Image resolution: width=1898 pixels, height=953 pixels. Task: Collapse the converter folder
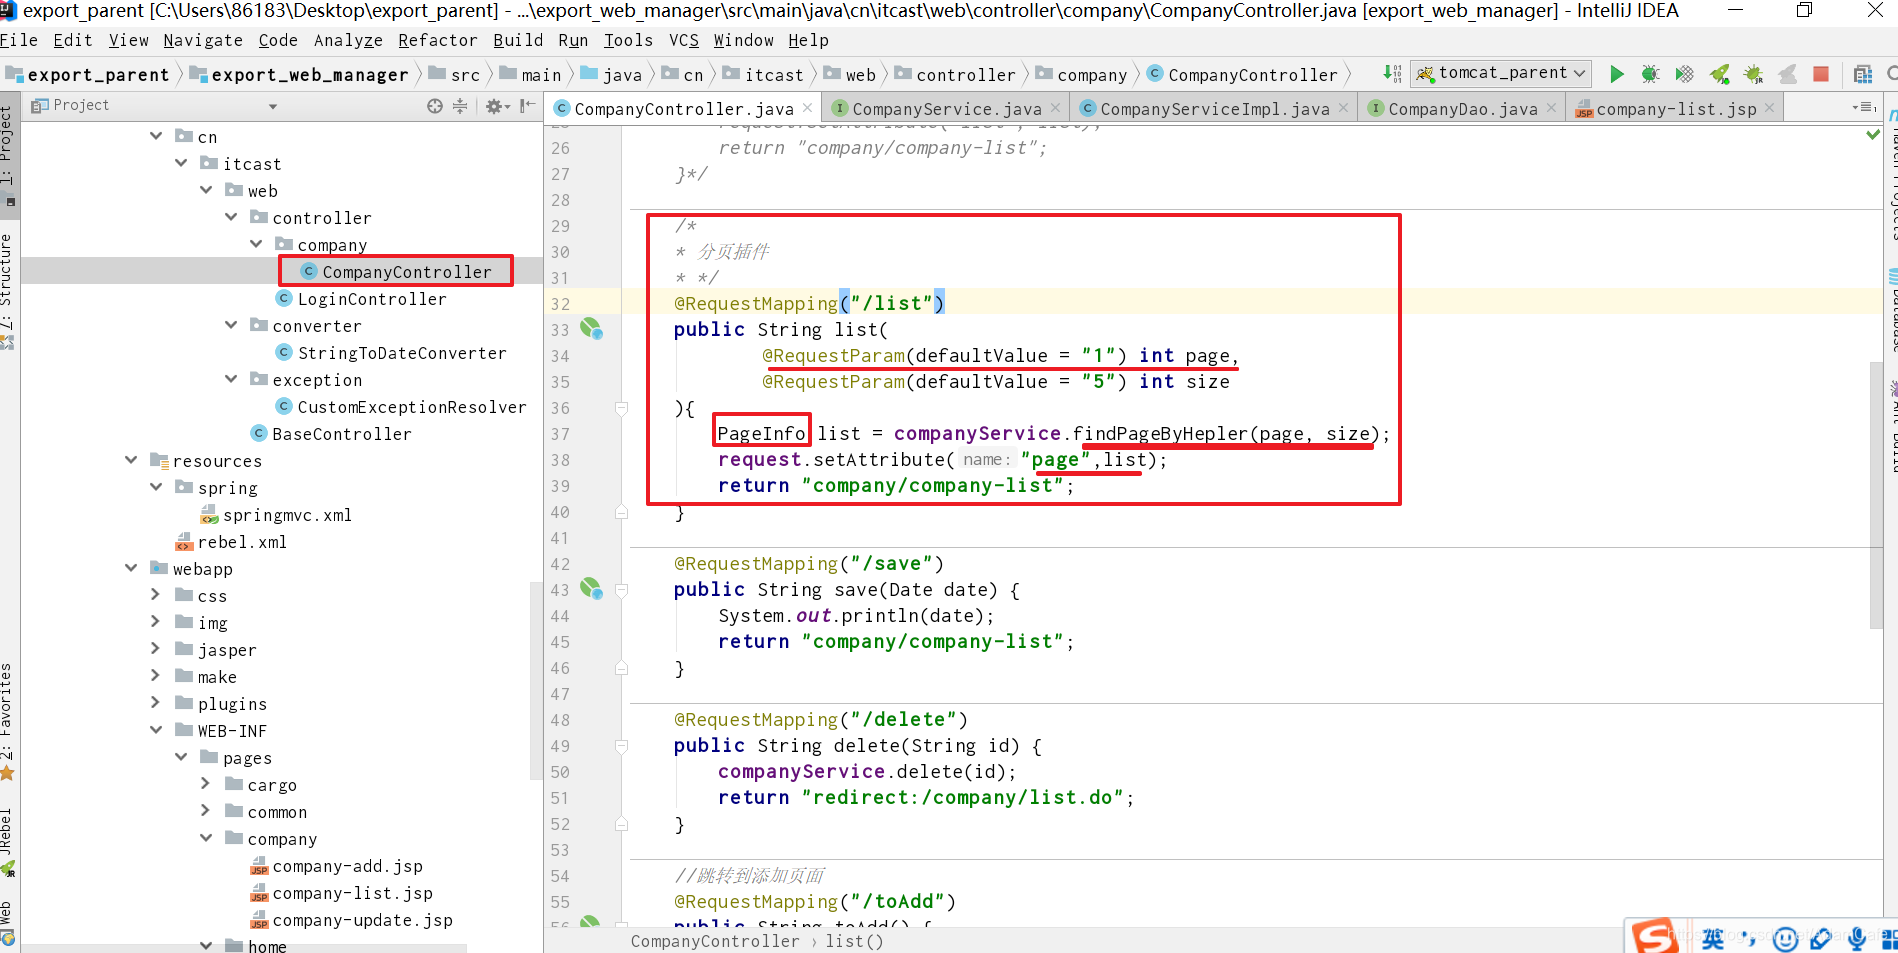231,324
